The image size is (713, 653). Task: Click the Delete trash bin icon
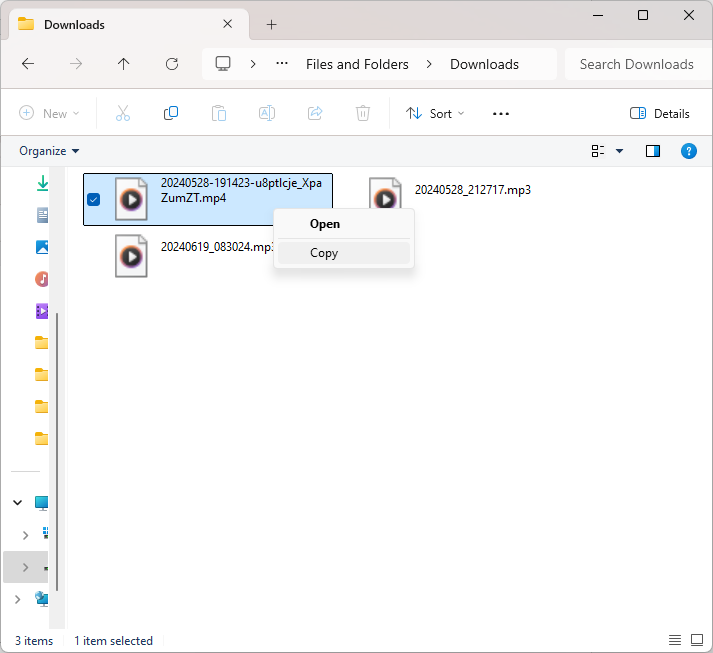point(363,114)
